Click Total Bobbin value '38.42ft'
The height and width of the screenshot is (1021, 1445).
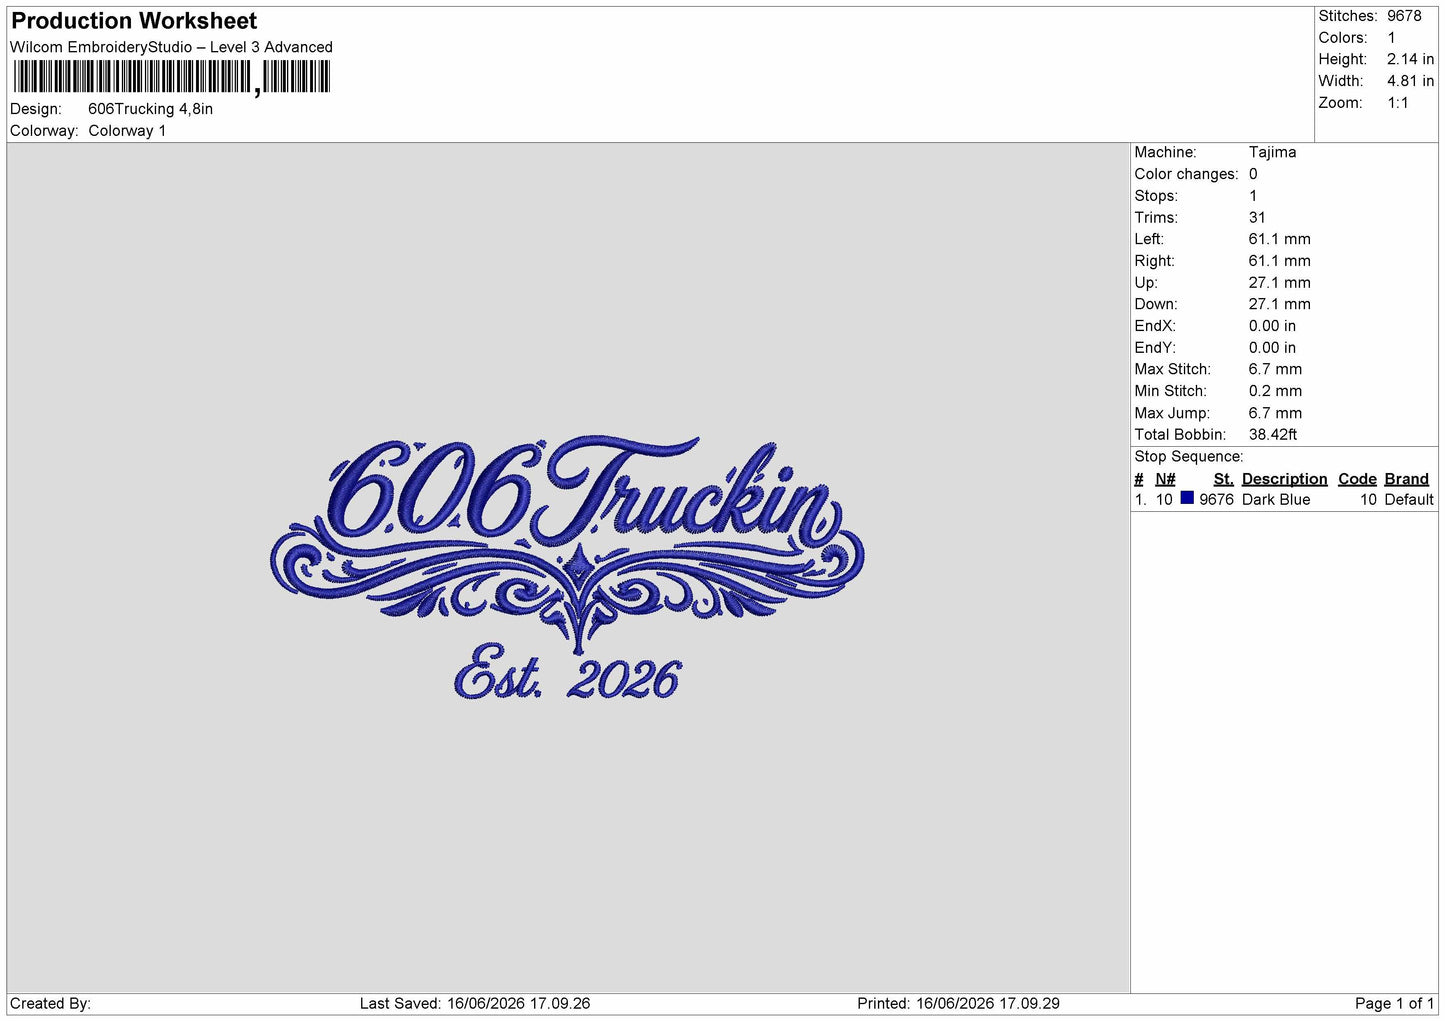[x=1273, y=435]
